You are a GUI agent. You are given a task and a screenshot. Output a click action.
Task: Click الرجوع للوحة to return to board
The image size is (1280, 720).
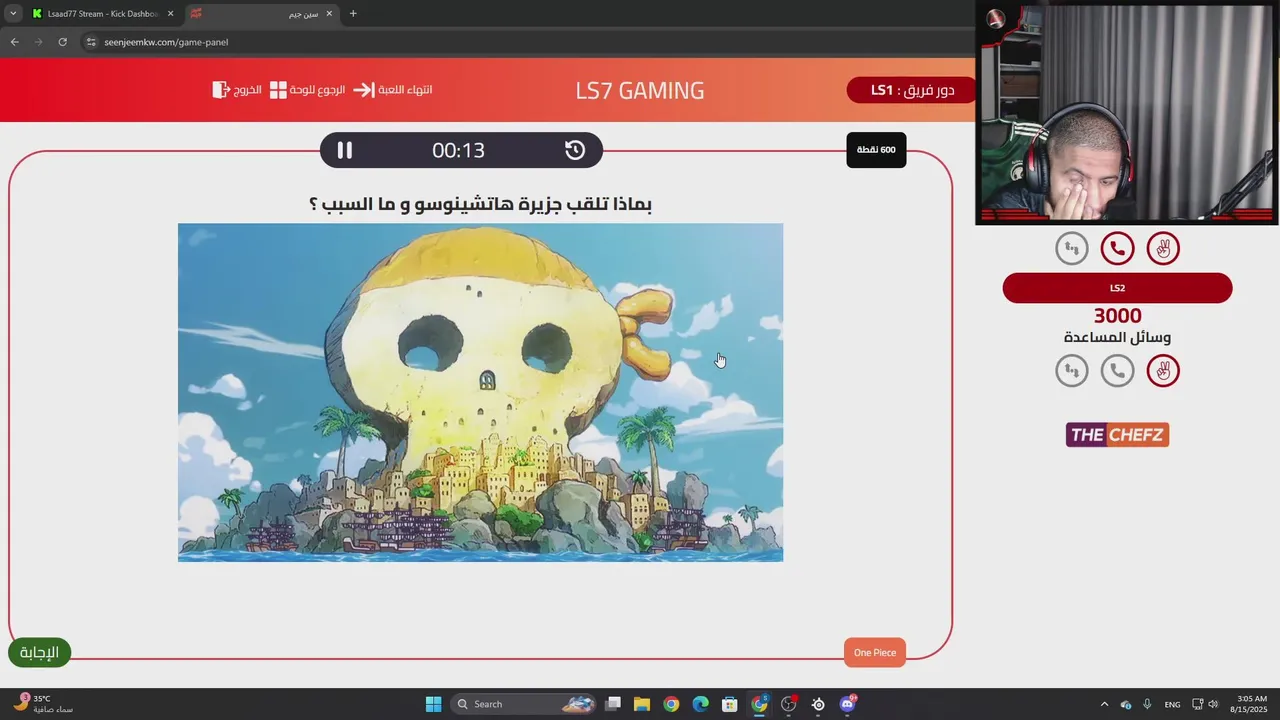317,89
